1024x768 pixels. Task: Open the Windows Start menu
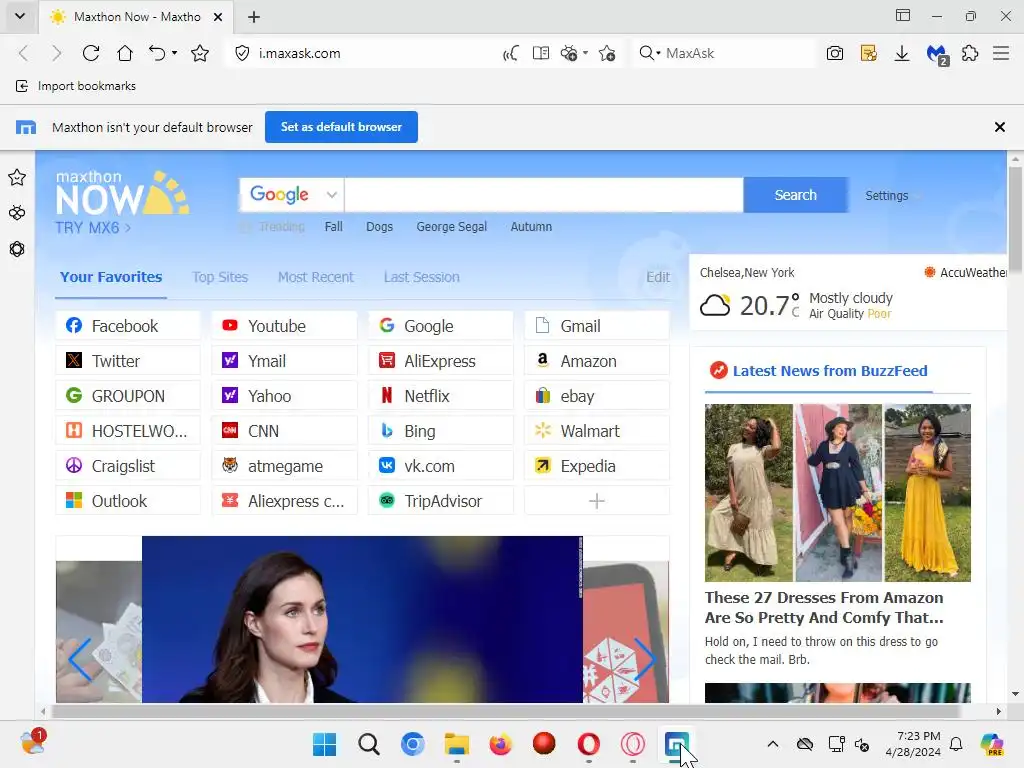click(x=325, y=744)
